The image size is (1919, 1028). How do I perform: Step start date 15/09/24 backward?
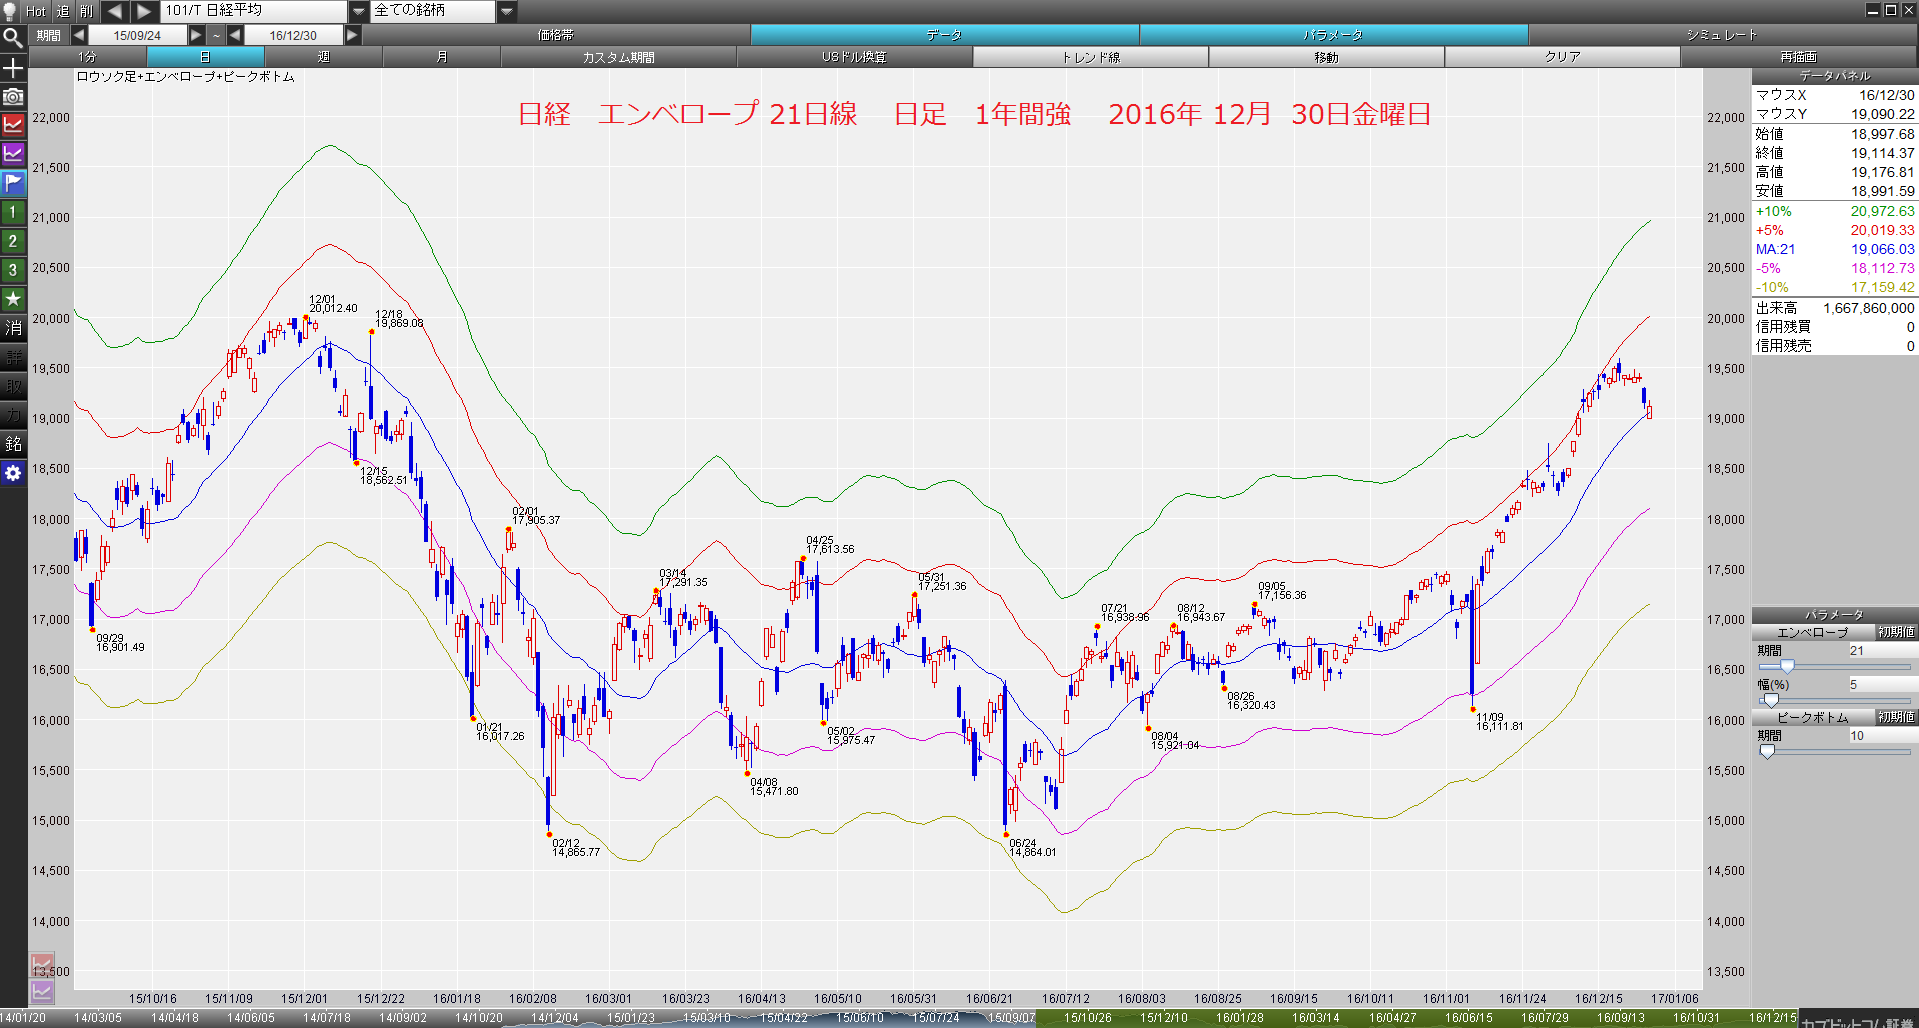[79, 35]
